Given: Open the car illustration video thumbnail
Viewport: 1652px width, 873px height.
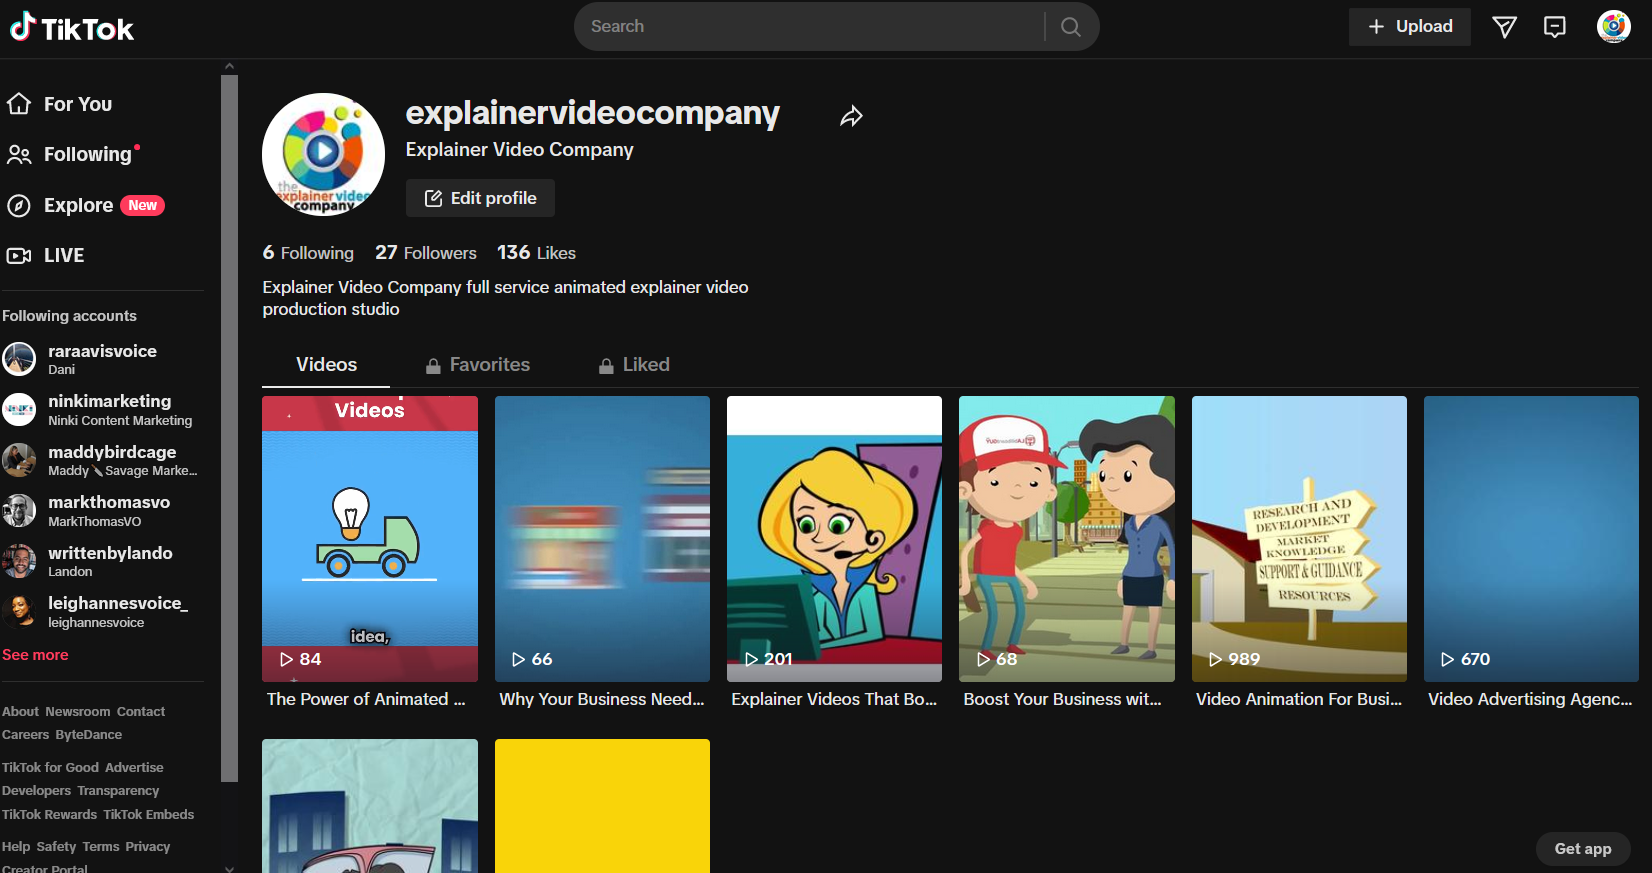Looking at the screenshot, I should click(370, 806).
